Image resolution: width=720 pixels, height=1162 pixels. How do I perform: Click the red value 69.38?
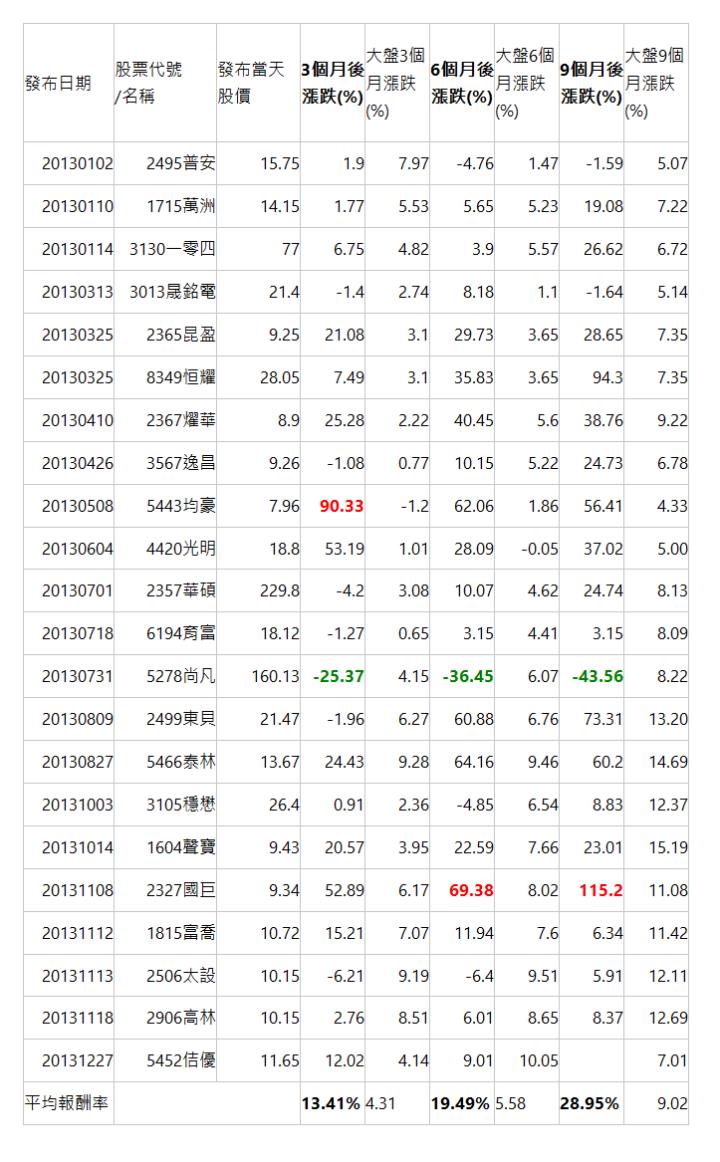click(x=471, y=891)
